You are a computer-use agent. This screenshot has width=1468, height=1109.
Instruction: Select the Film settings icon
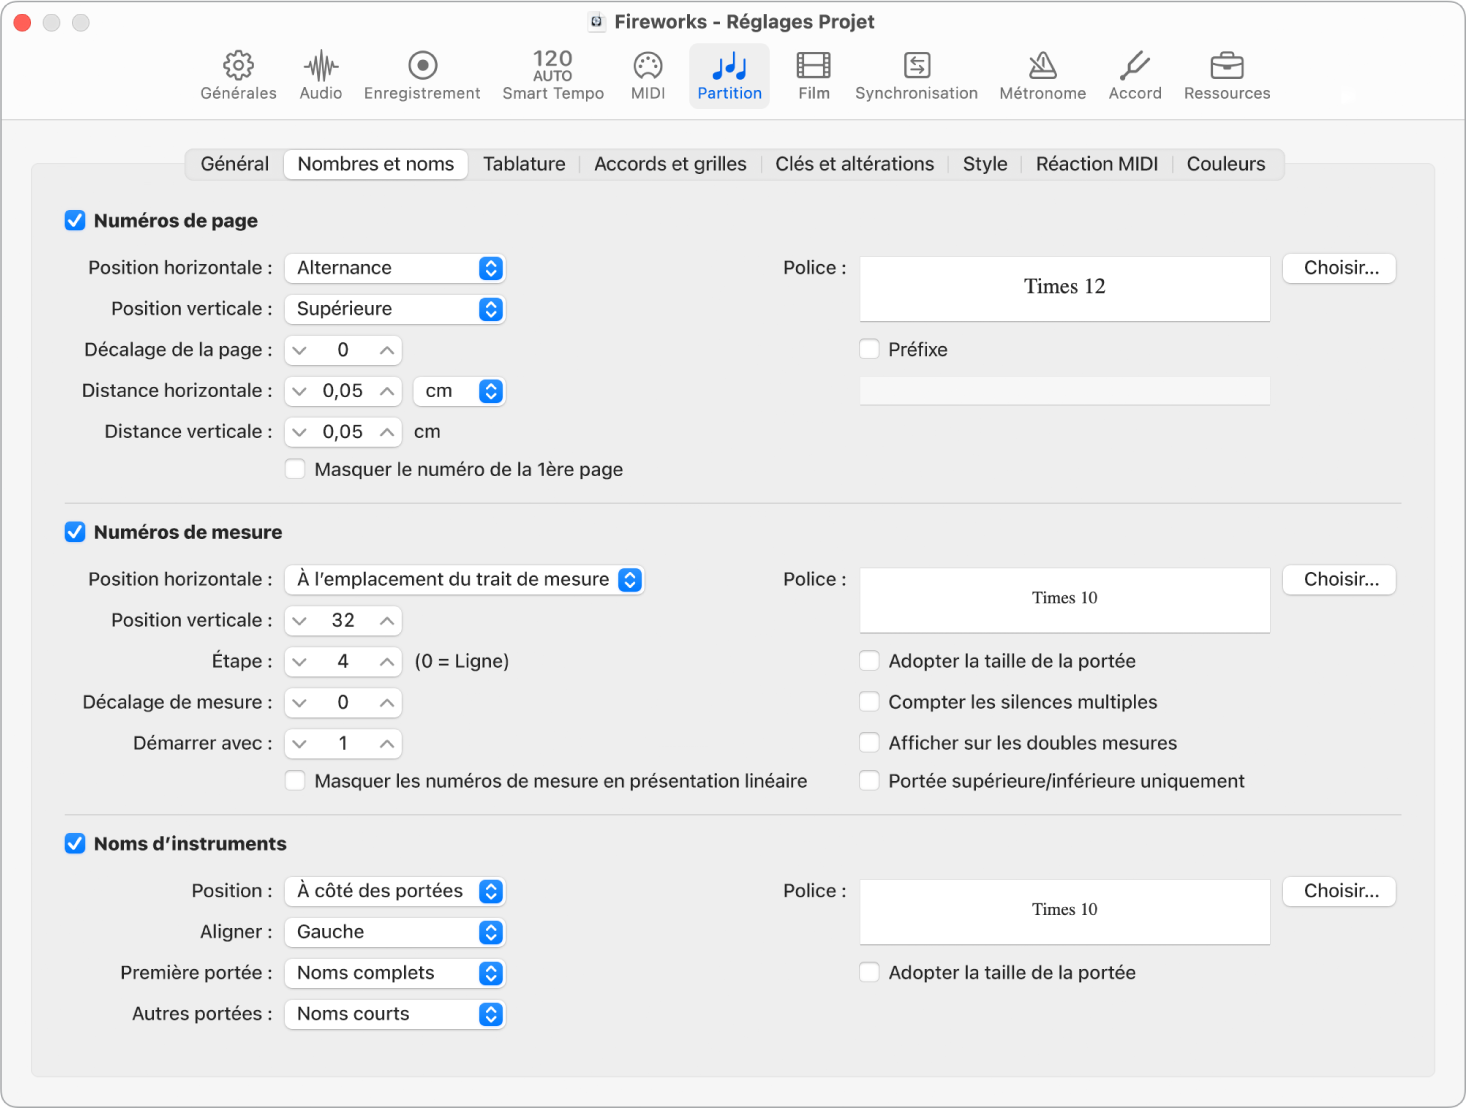pos(813,75)
